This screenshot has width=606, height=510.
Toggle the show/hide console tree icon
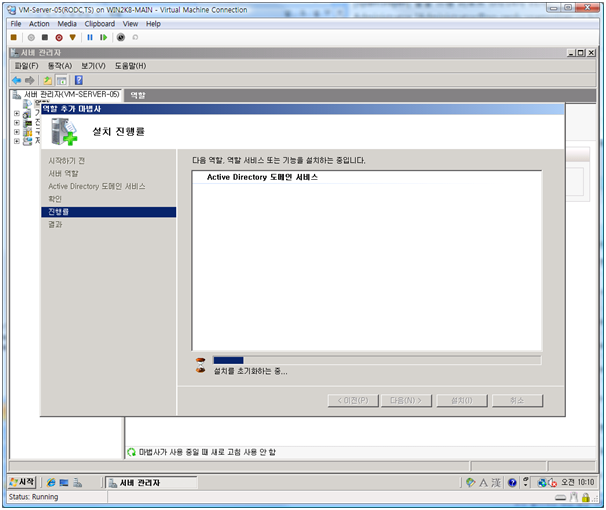pos(61,80)
